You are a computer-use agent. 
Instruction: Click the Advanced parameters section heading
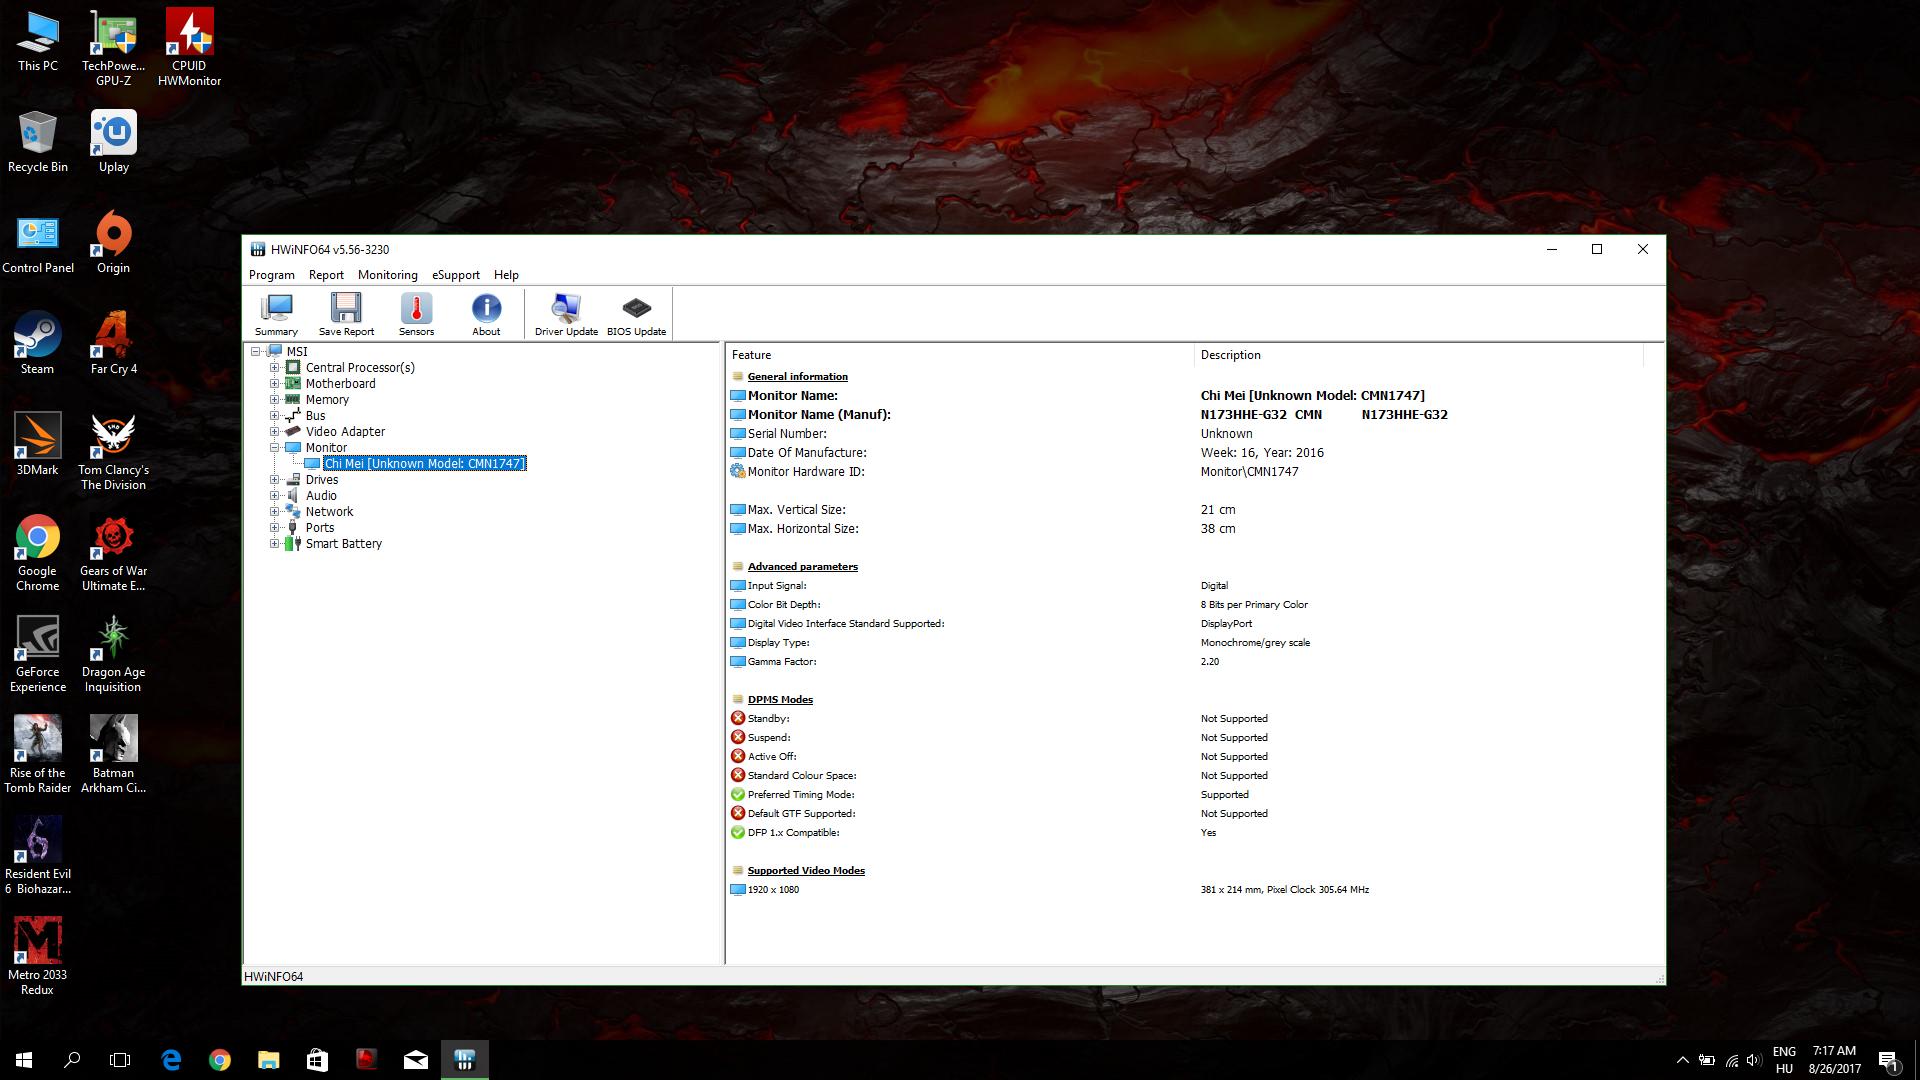[x=802, y=567]
